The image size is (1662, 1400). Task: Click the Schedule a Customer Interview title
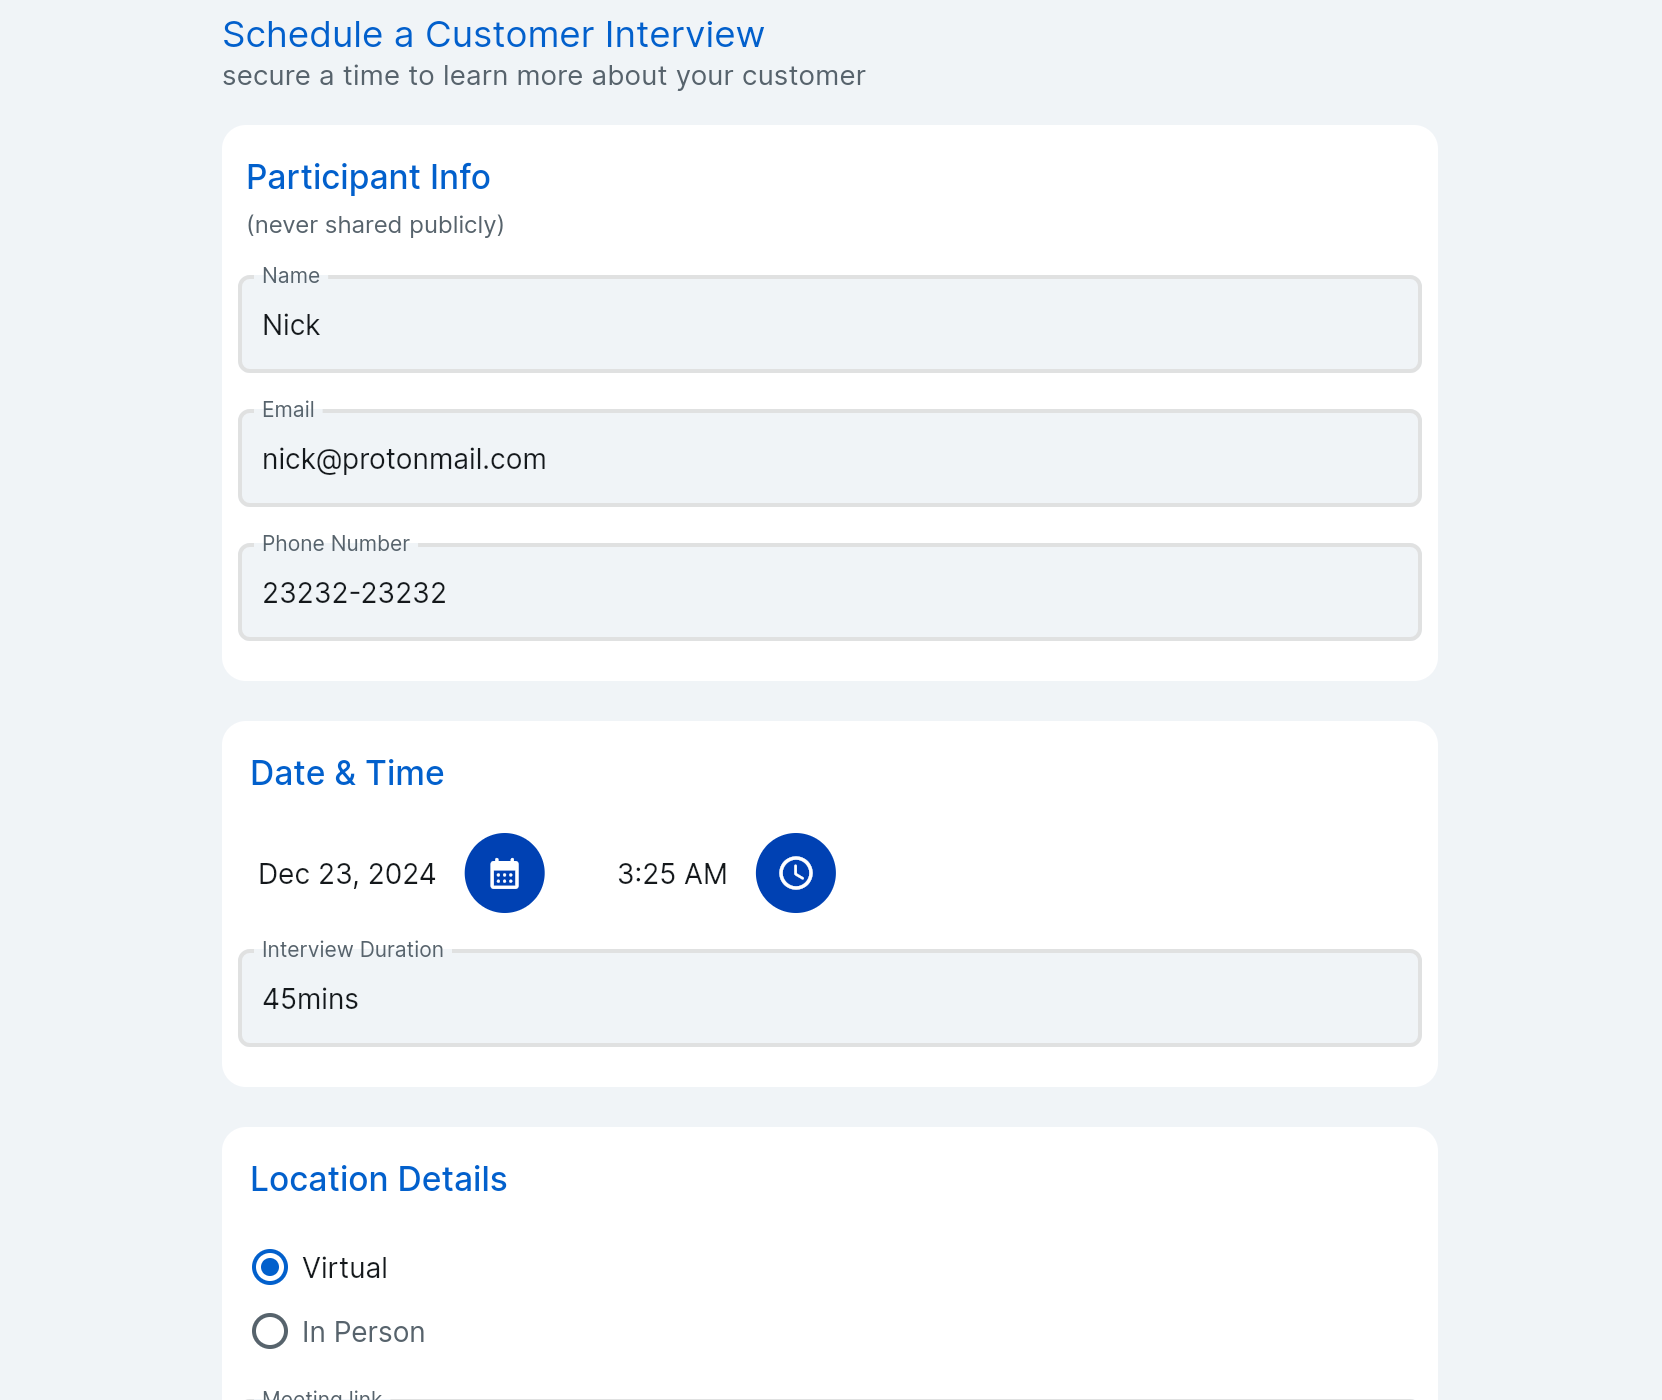493,35
